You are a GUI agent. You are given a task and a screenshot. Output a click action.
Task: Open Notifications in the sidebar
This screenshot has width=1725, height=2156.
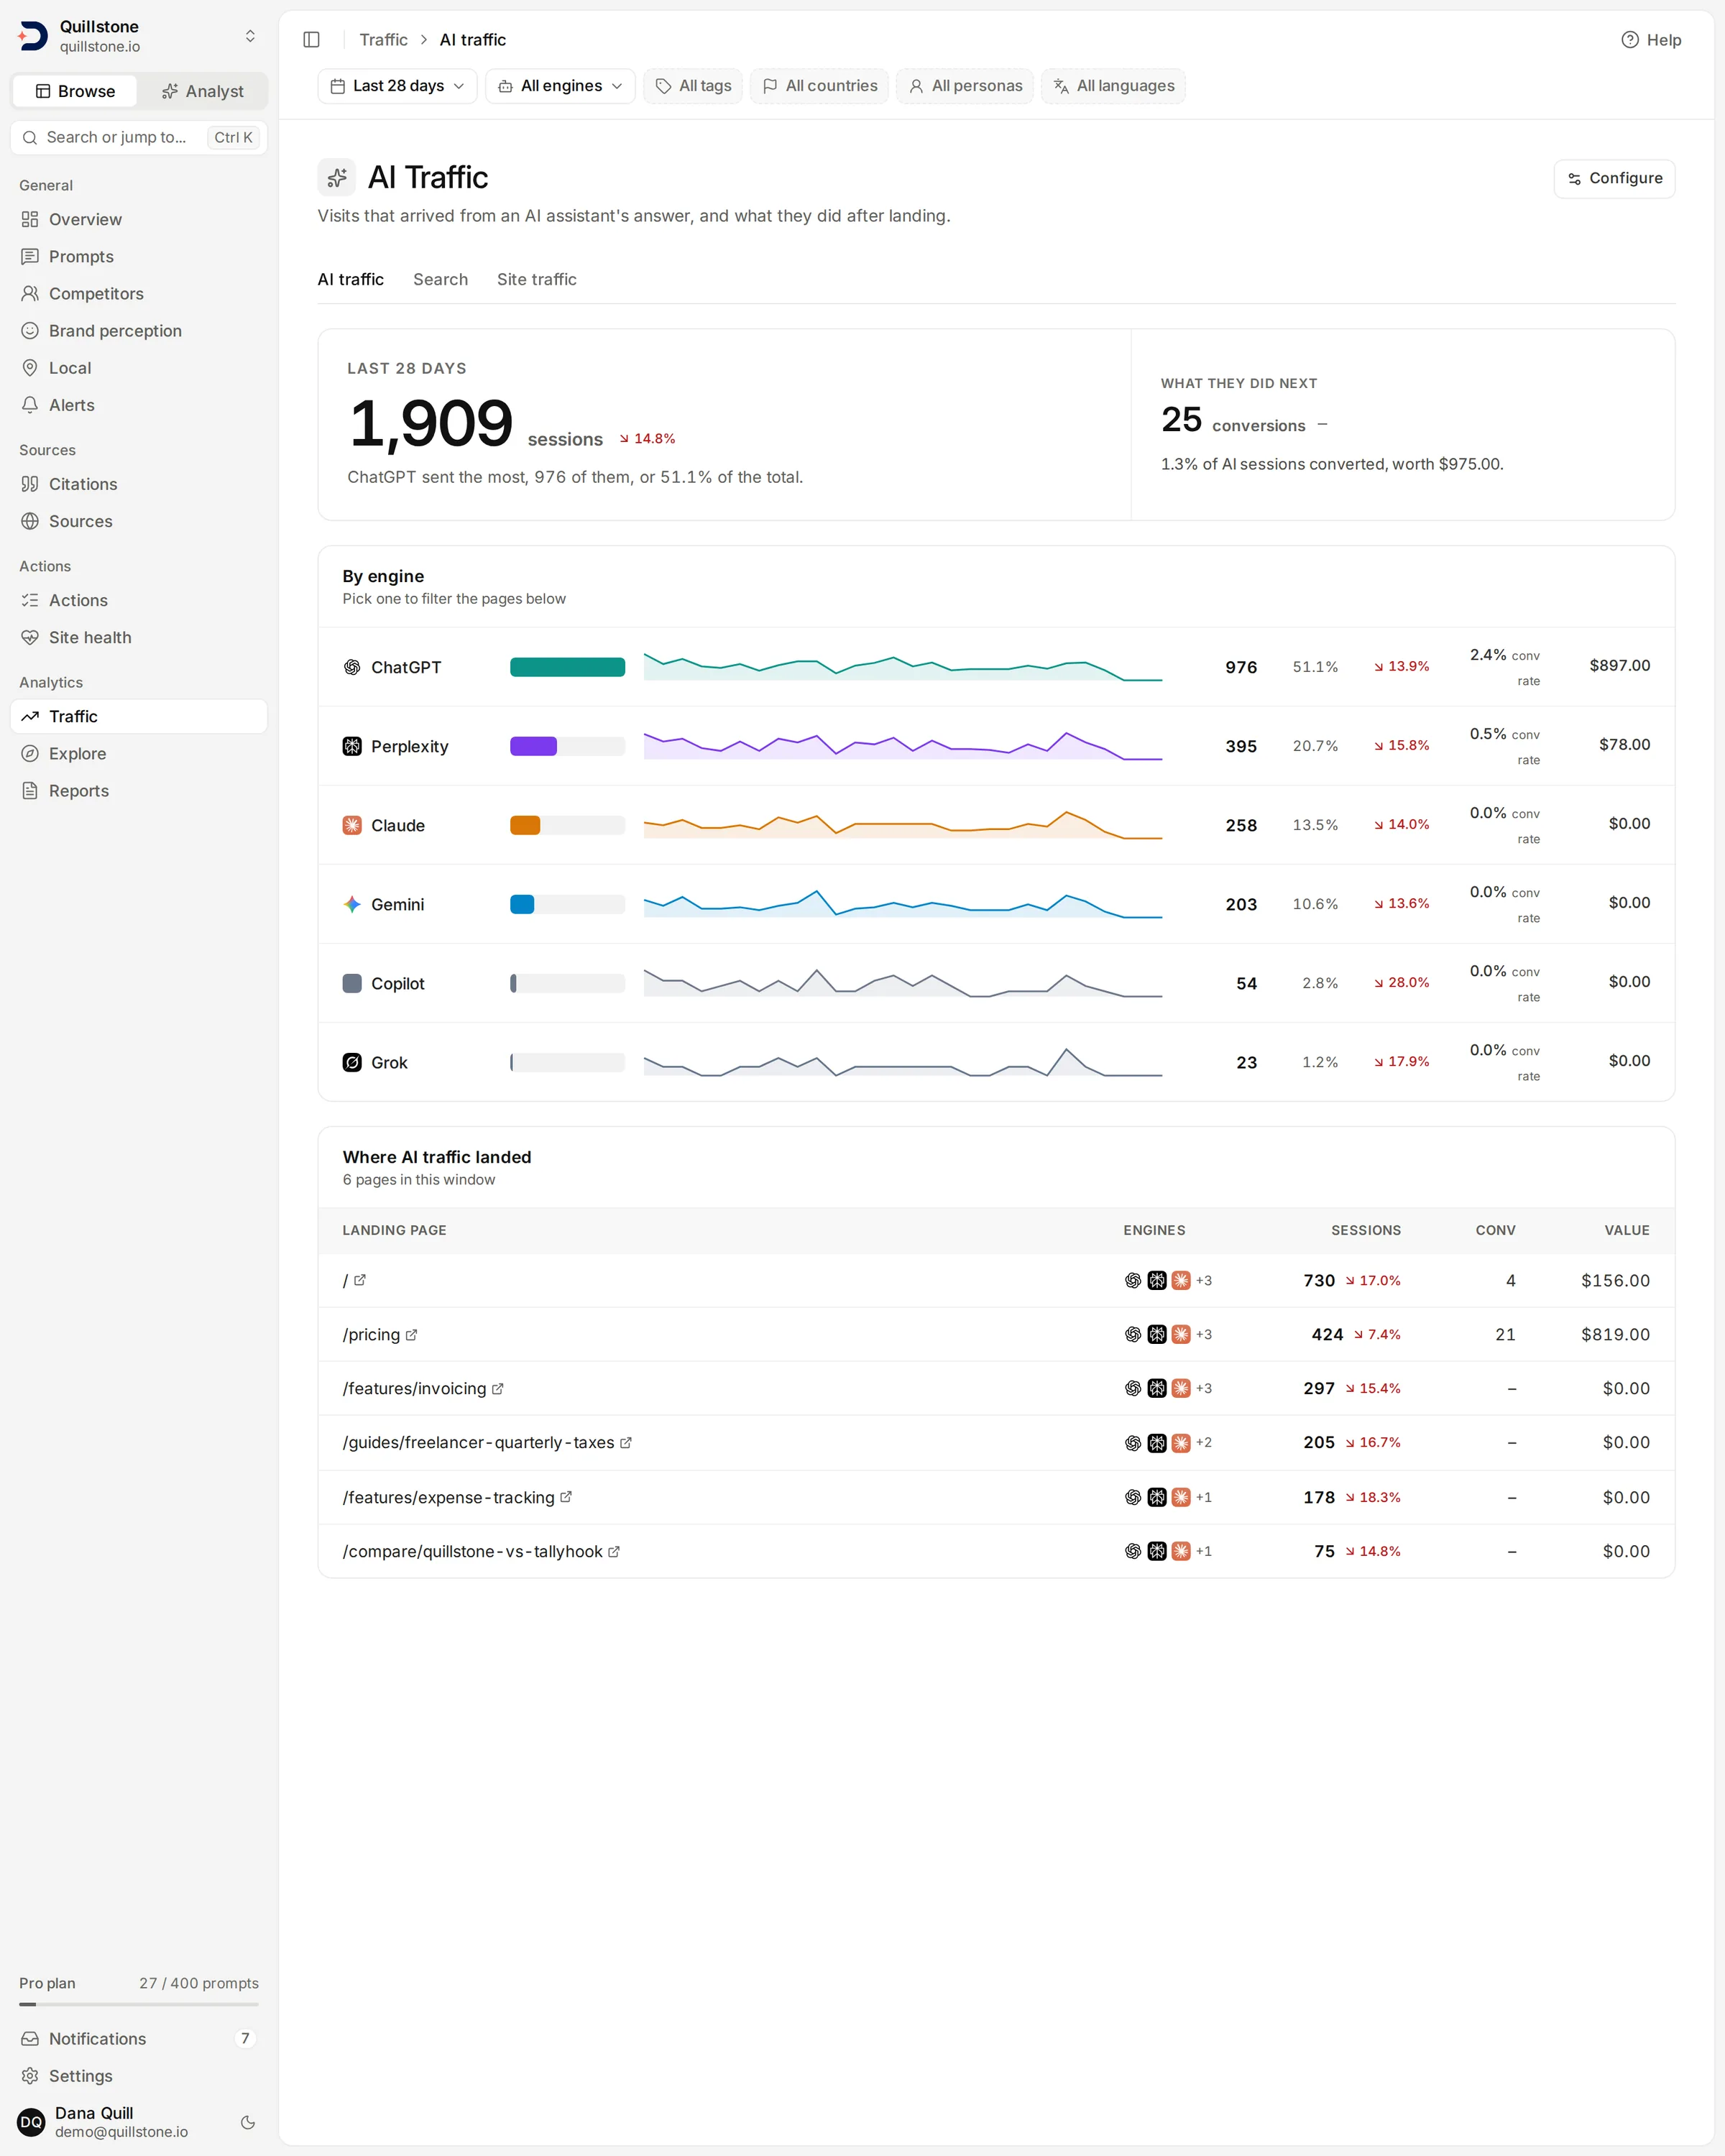[x=139, y=2039]
